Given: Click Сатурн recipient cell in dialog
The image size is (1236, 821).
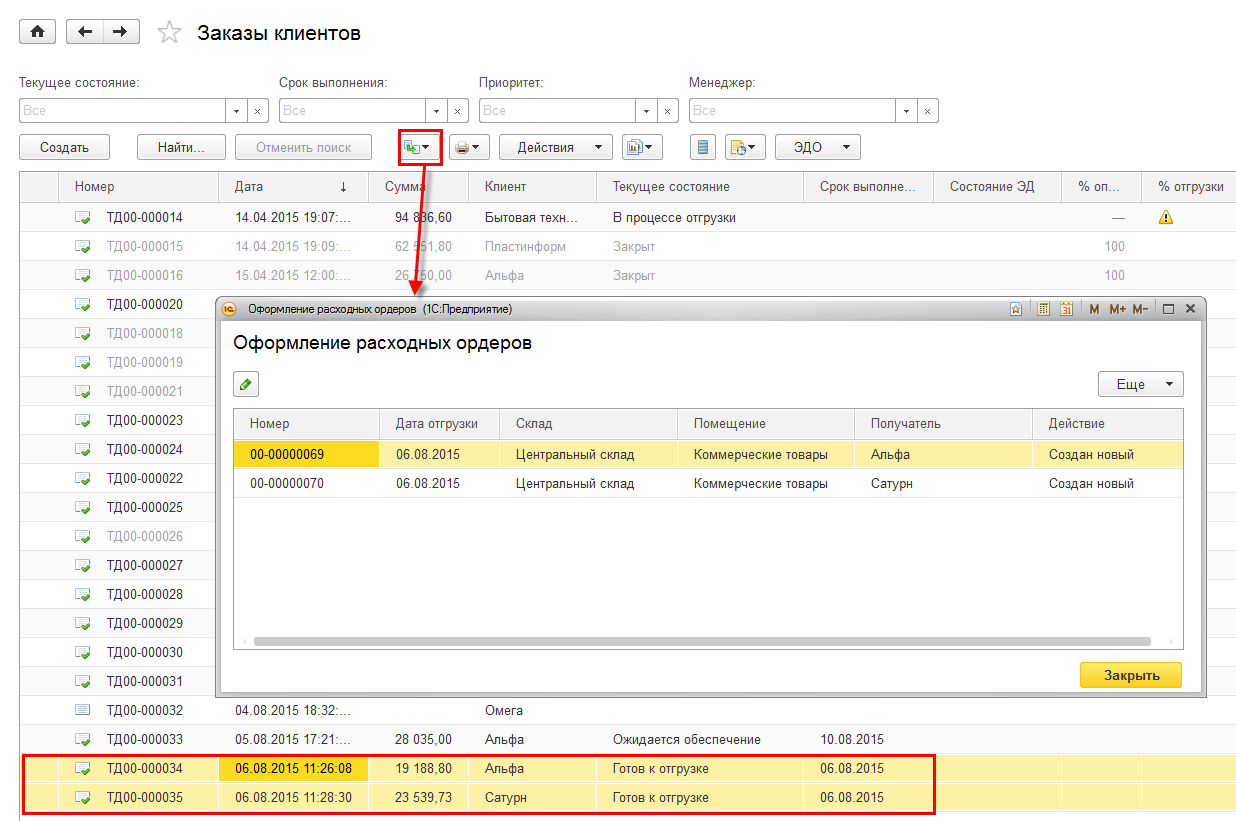Looking at the screenshot, I should (943, 483).
